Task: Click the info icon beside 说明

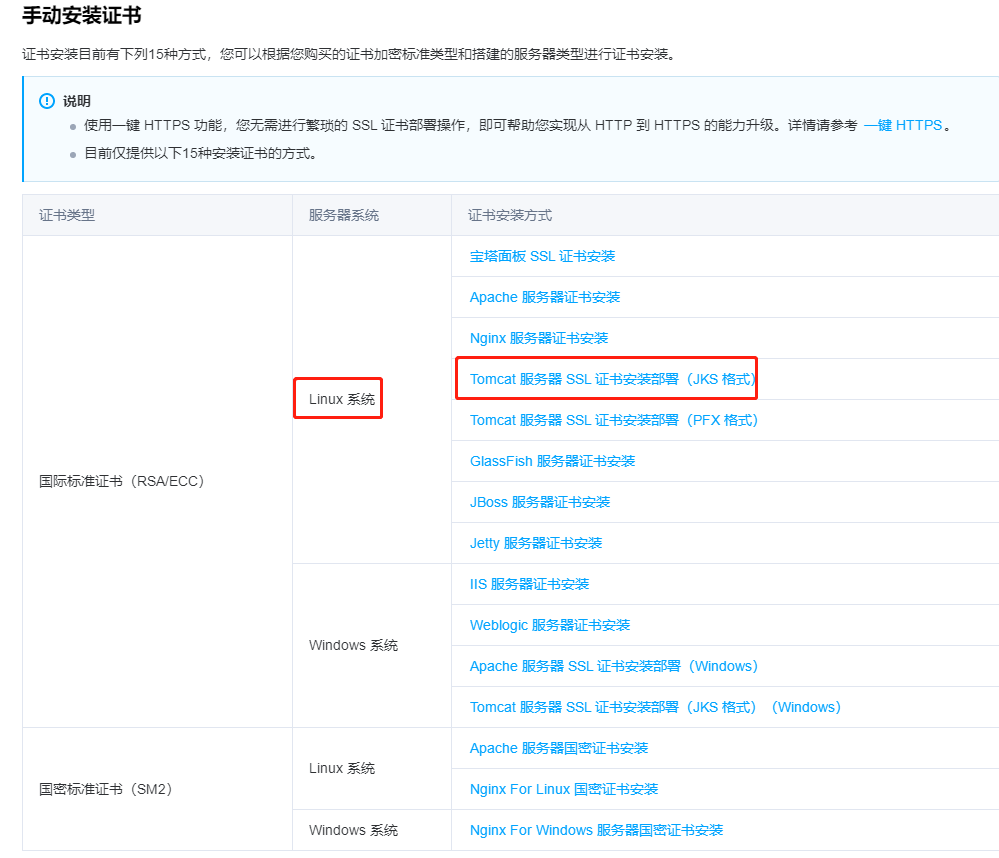Action: point(46,101)
